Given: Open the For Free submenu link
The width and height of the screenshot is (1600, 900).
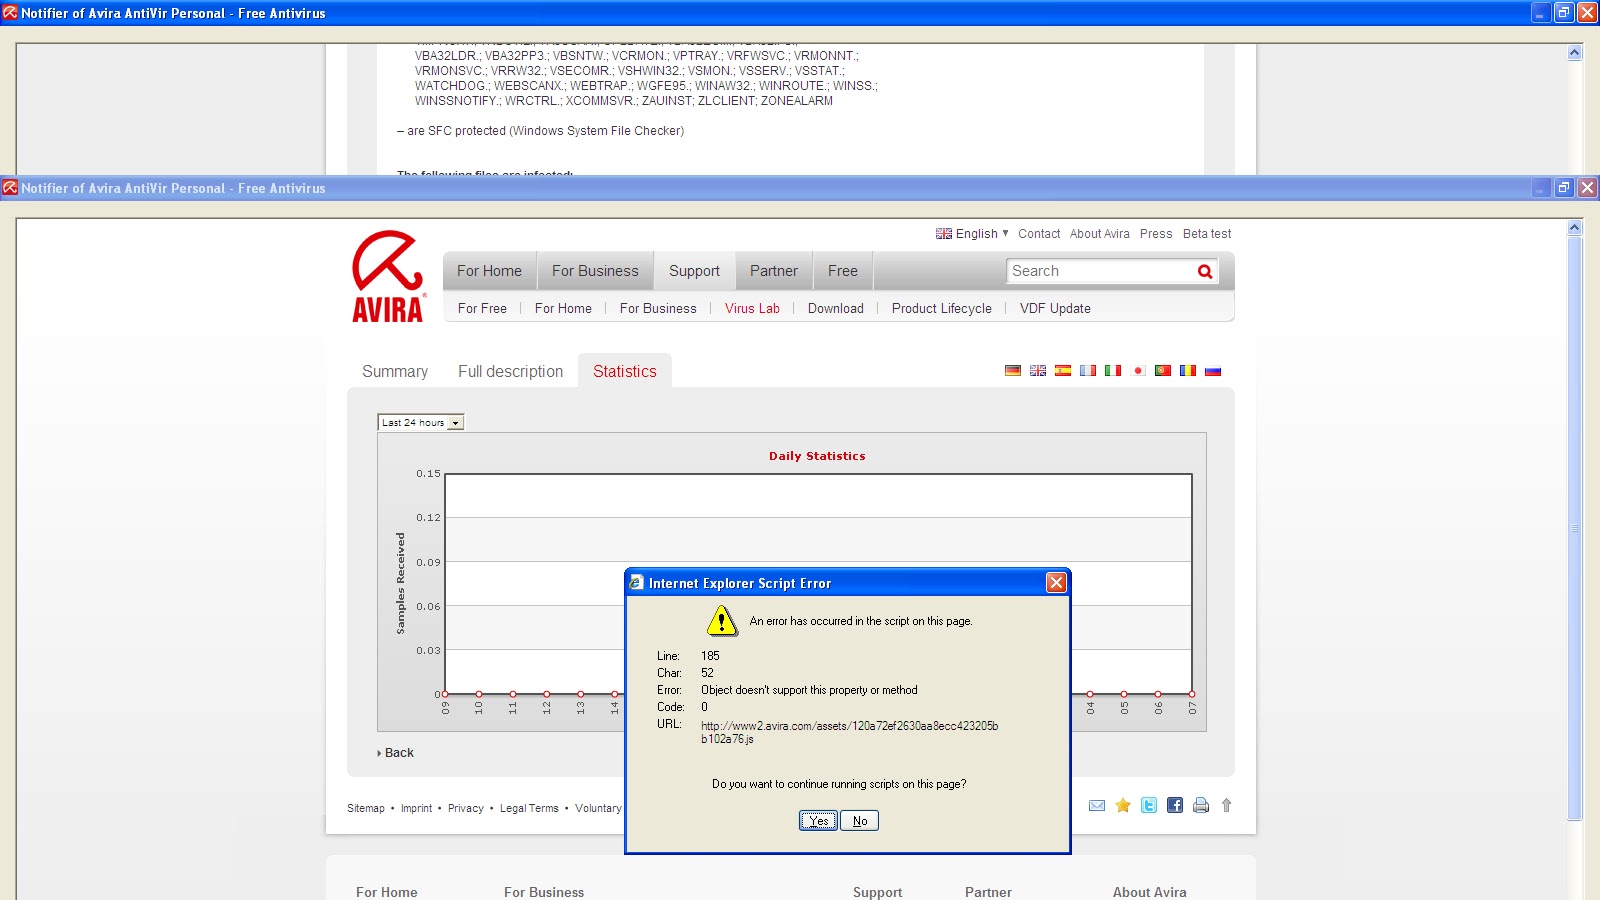Looking at the screenshot, I should click(x=482, y=309).
